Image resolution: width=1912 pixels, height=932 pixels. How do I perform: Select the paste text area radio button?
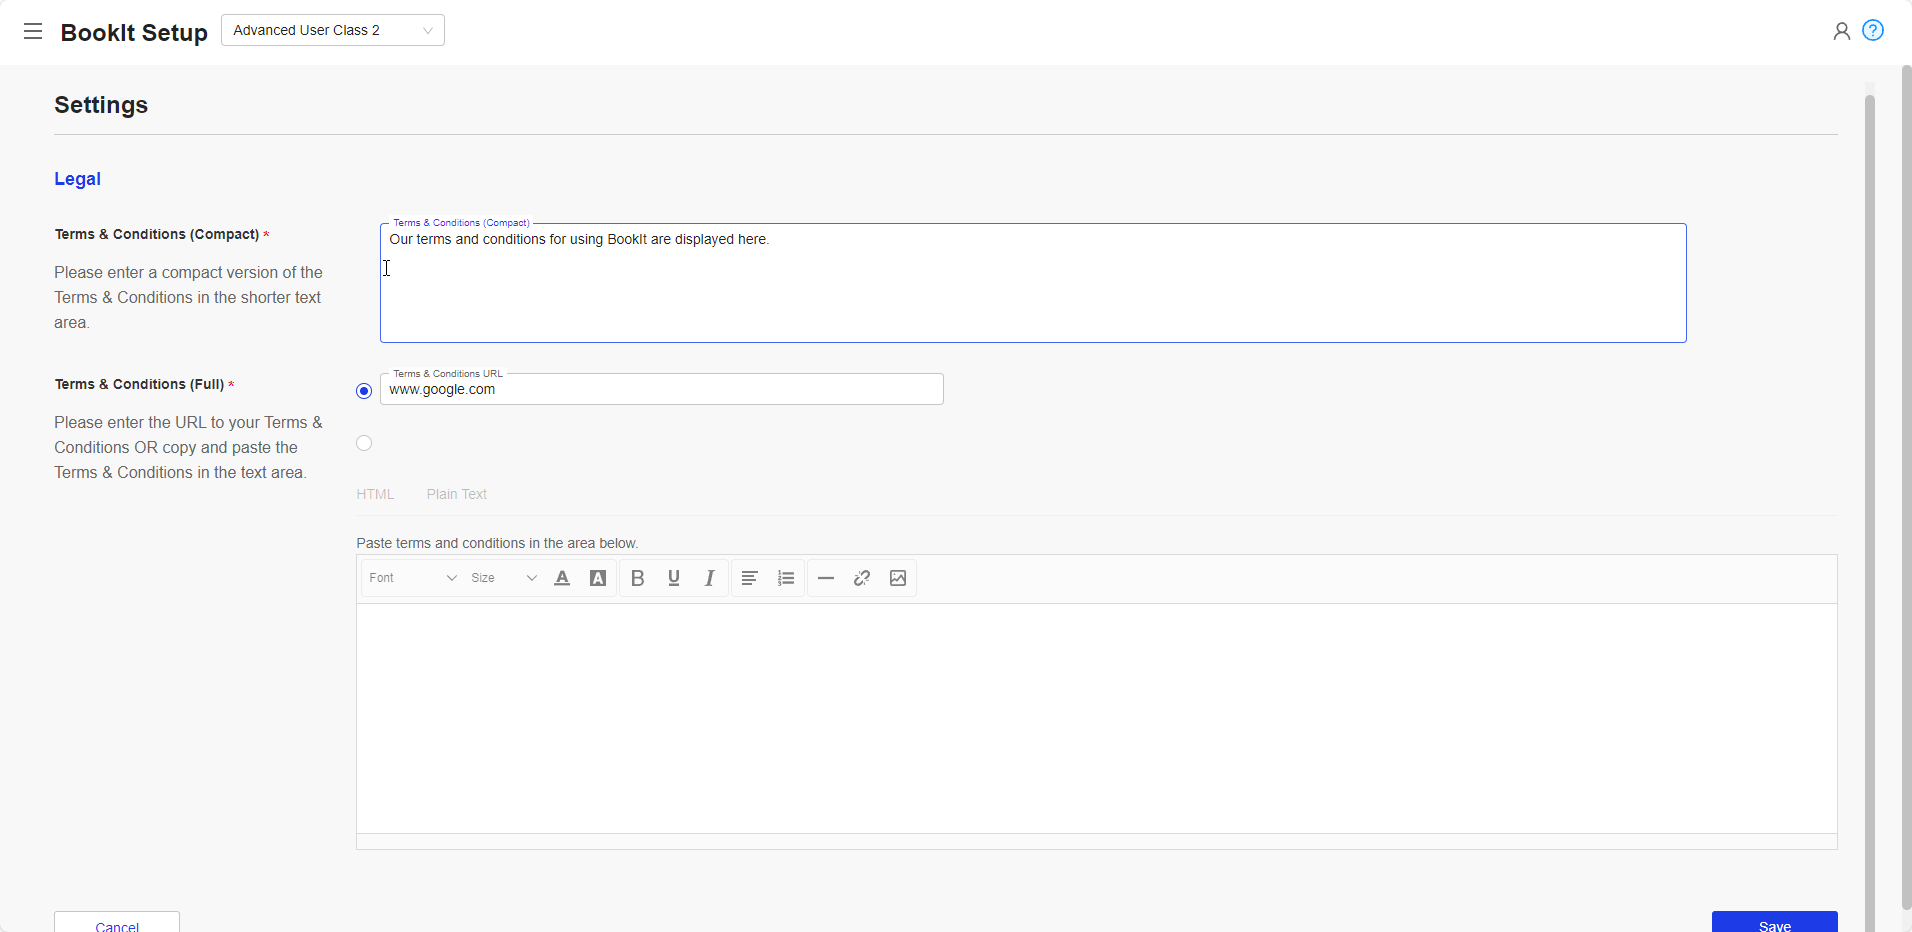coord(364,443)
